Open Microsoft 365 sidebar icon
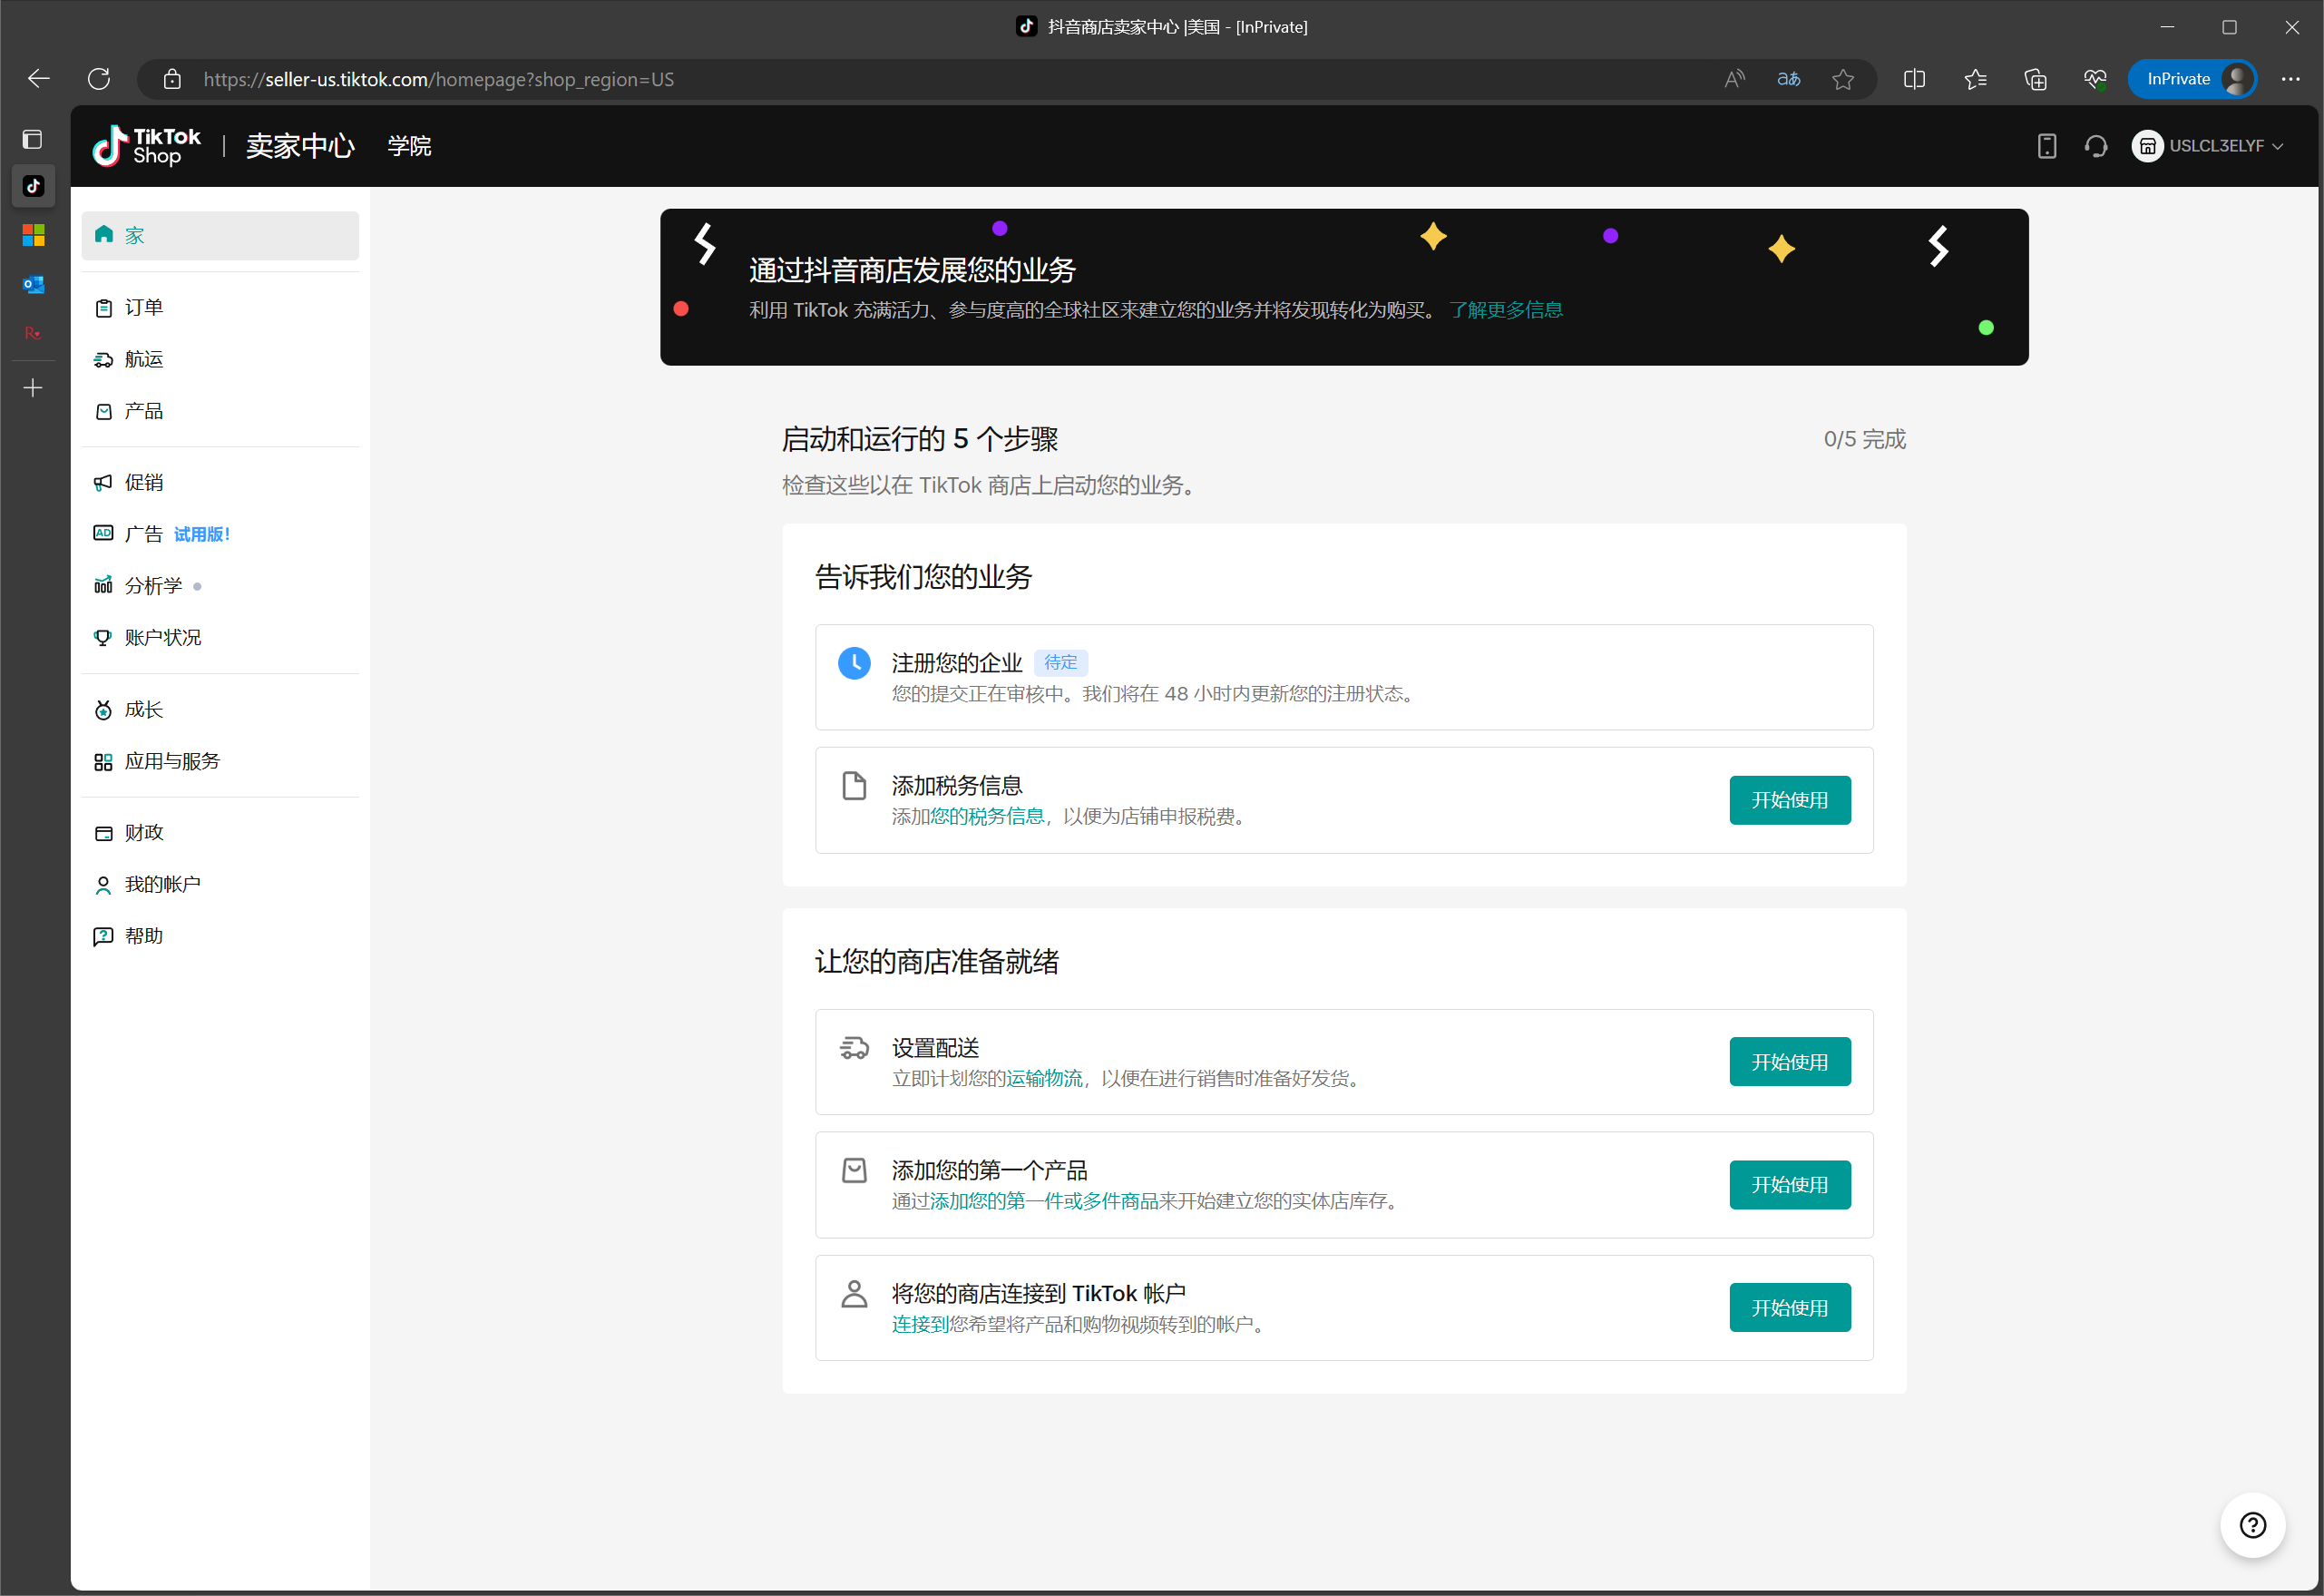2324x1596 pixels. click(33, 235)
